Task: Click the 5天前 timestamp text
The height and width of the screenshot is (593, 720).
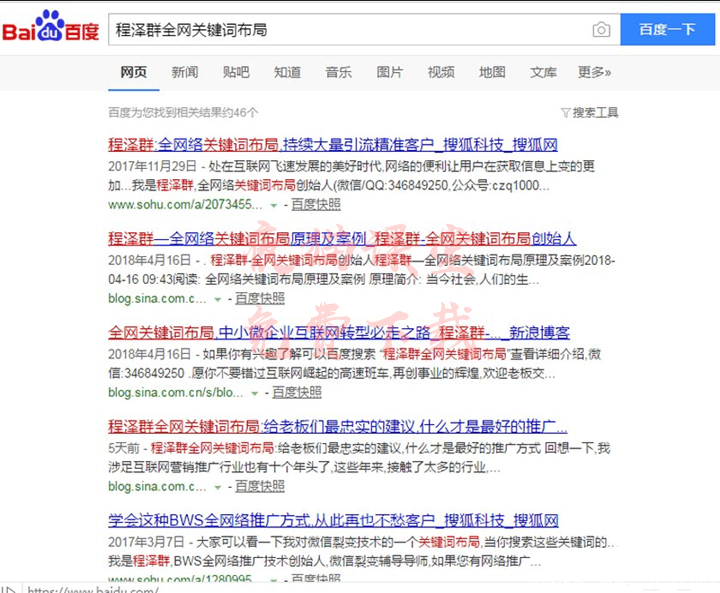Action: pyautogui.click(x=124, y=448)
